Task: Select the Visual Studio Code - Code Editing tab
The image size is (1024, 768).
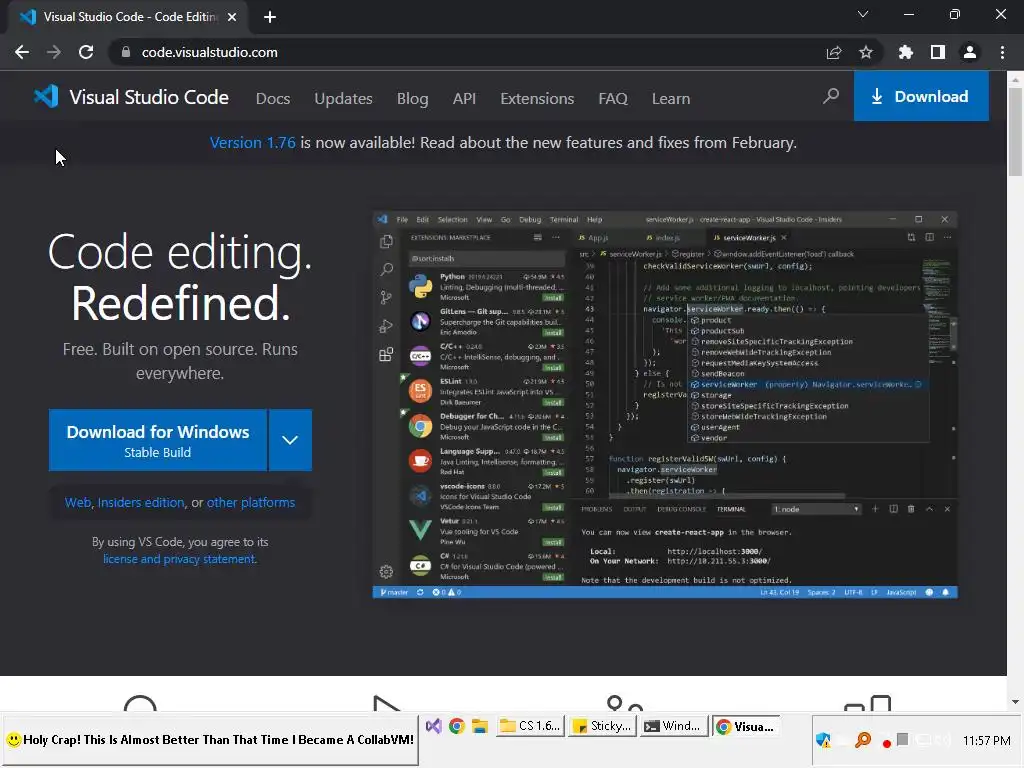Action: (128, 17)
